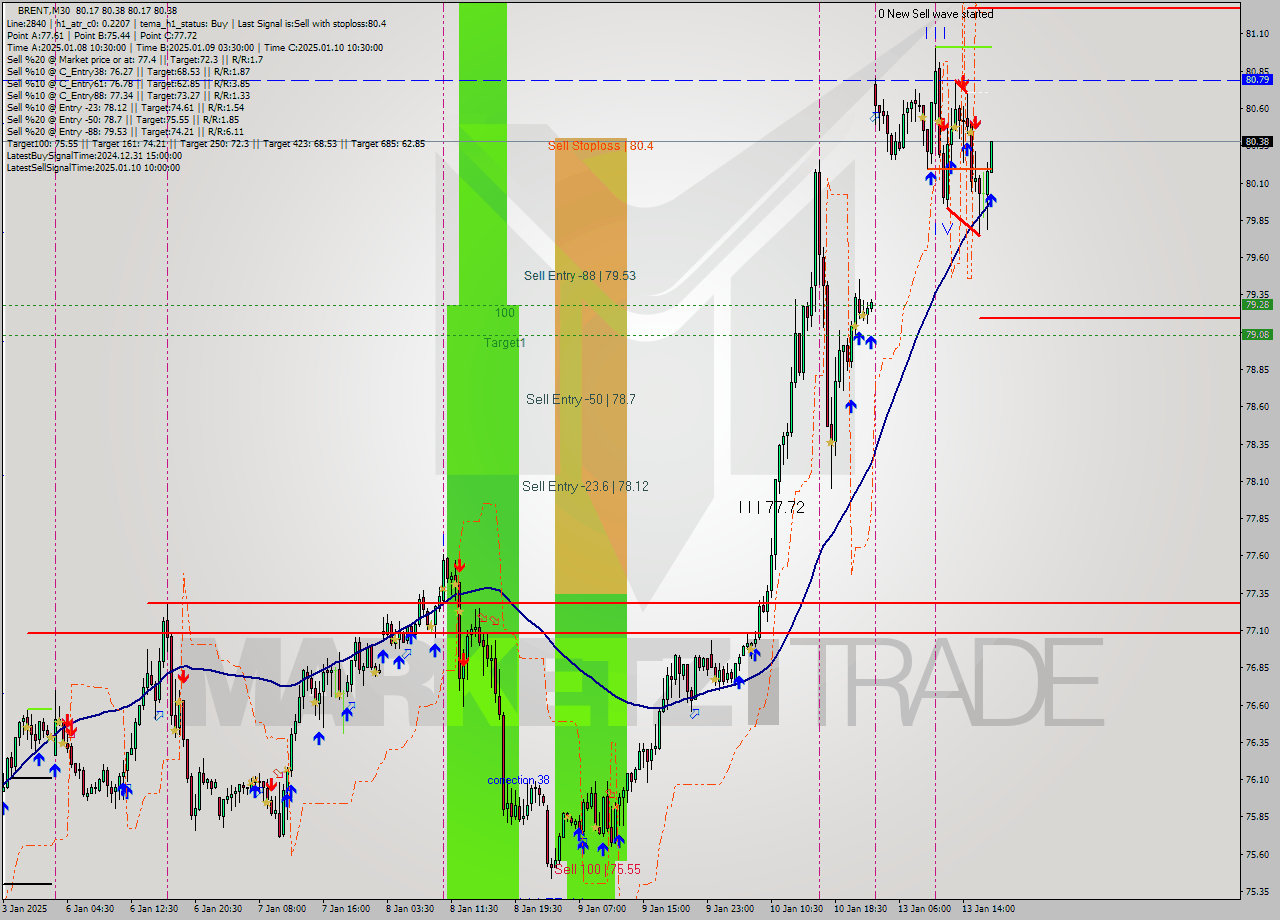Select the 'LatestSellSignalTime:2025.01.10 10:00:00' line
Screen dimensions: 1280x920
[93, 167]
